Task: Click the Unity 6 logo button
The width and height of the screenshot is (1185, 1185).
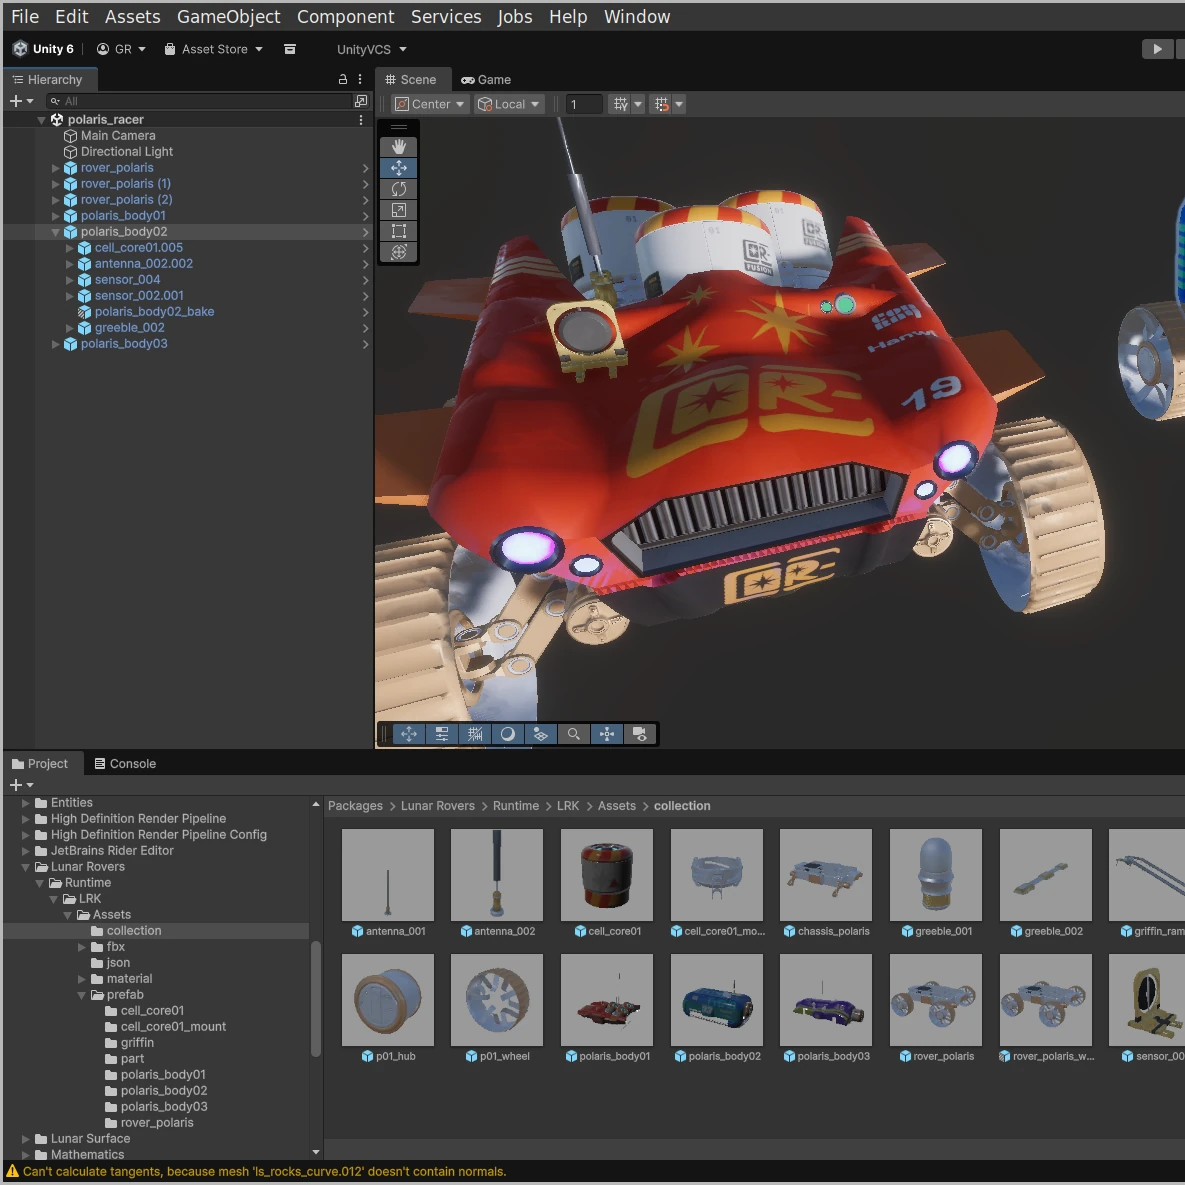Action: pyautogui.click(x=44, y=49)
